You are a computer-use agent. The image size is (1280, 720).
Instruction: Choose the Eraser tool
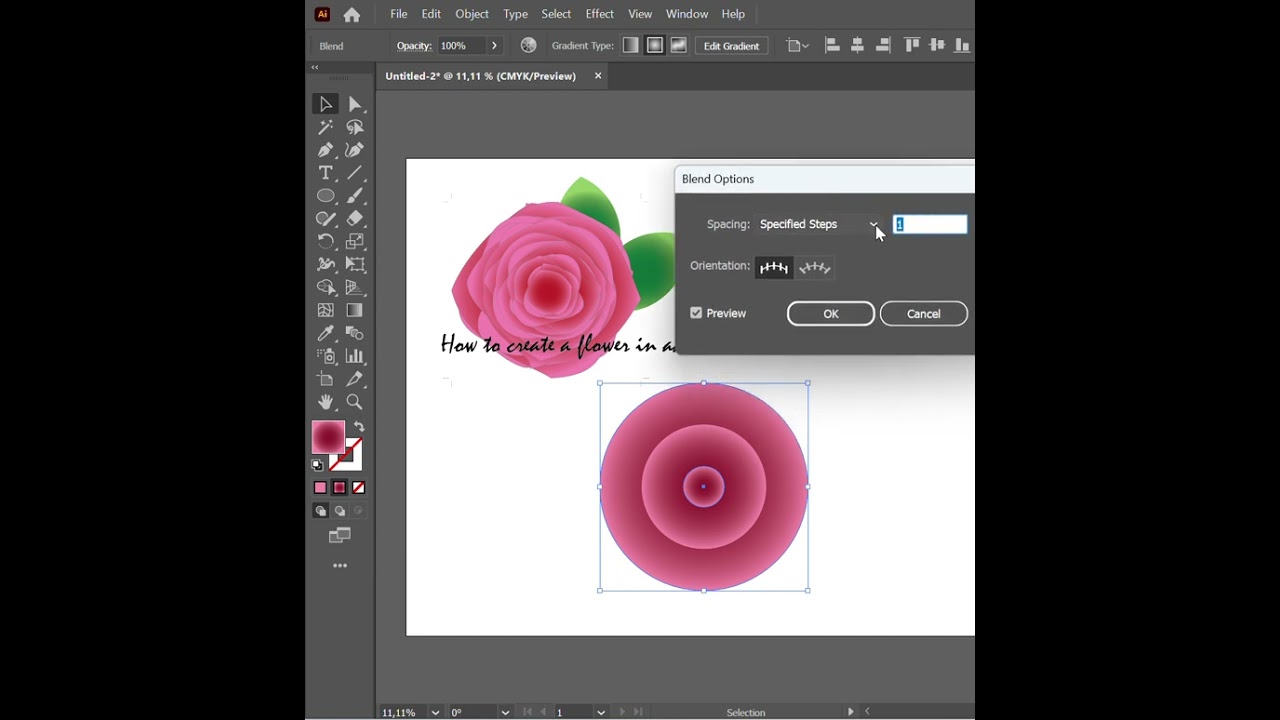pos(355,219)
